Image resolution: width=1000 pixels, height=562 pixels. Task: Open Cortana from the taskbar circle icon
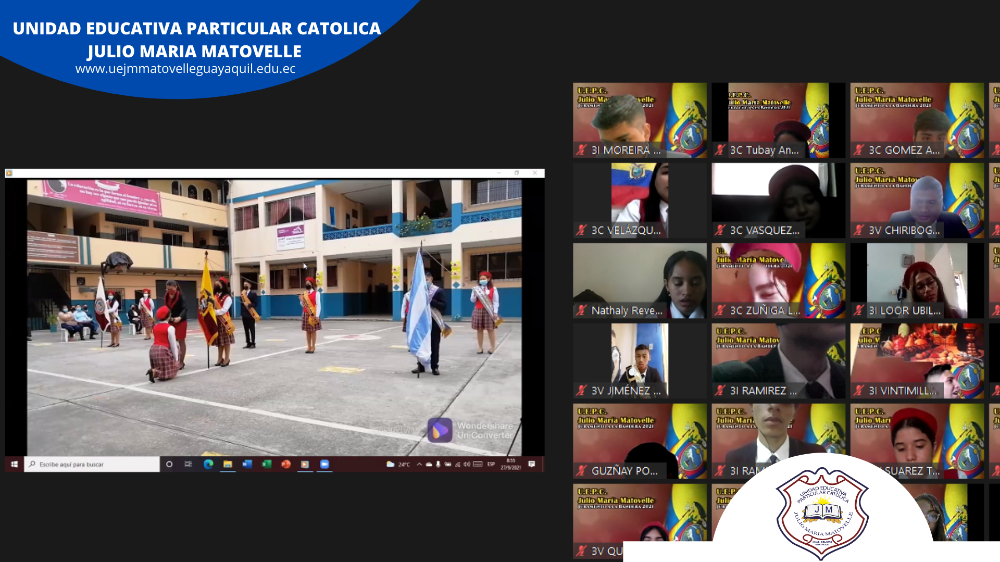[169, 464]
